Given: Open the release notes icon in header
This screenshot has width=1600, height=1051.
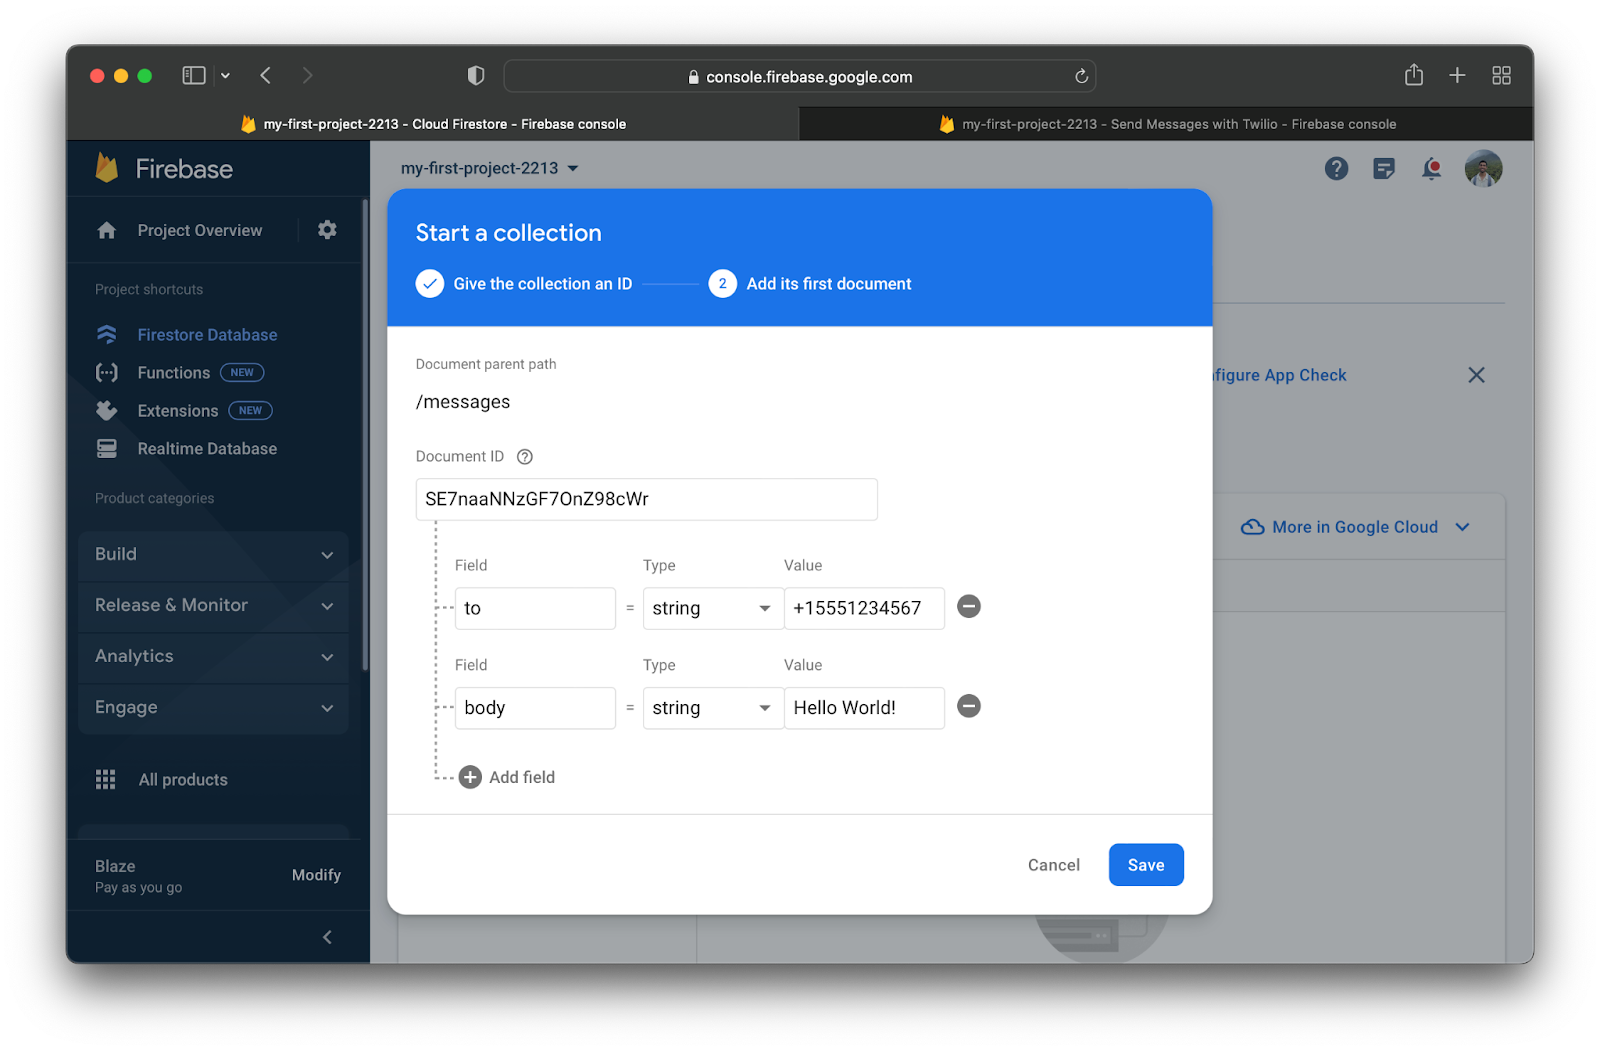Looking at the screenshot, I should (x=1384, y=168).
